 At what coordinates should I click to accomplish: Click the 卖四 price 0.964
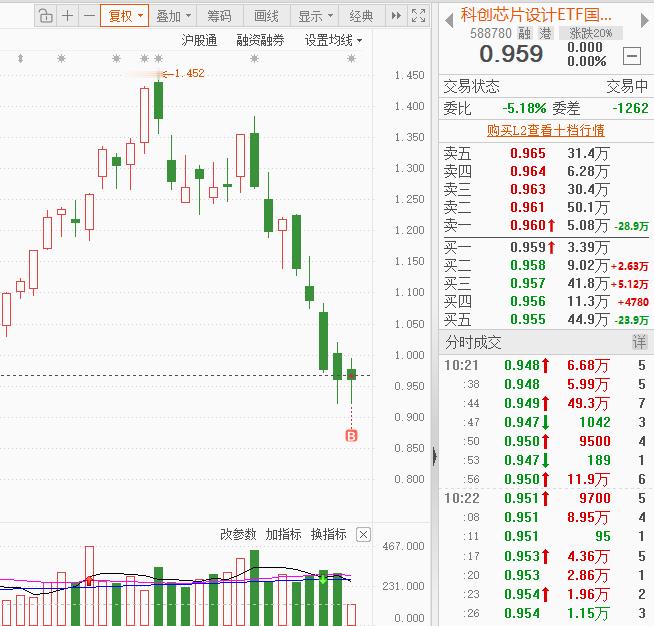(x=528, y=171)
